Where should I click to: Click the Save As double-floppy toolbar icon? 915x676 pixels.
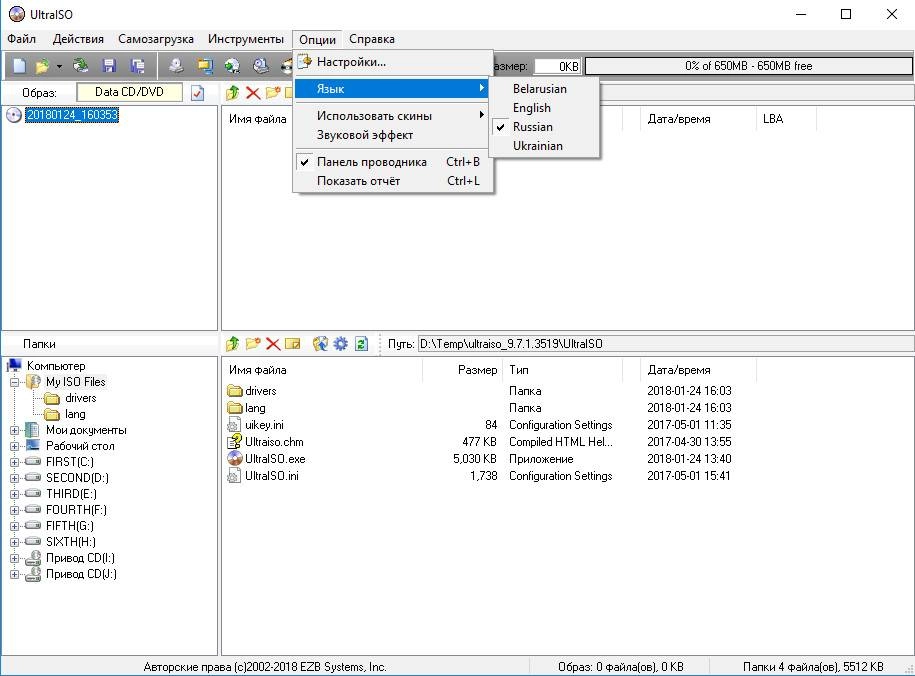[x=138, y=65]
